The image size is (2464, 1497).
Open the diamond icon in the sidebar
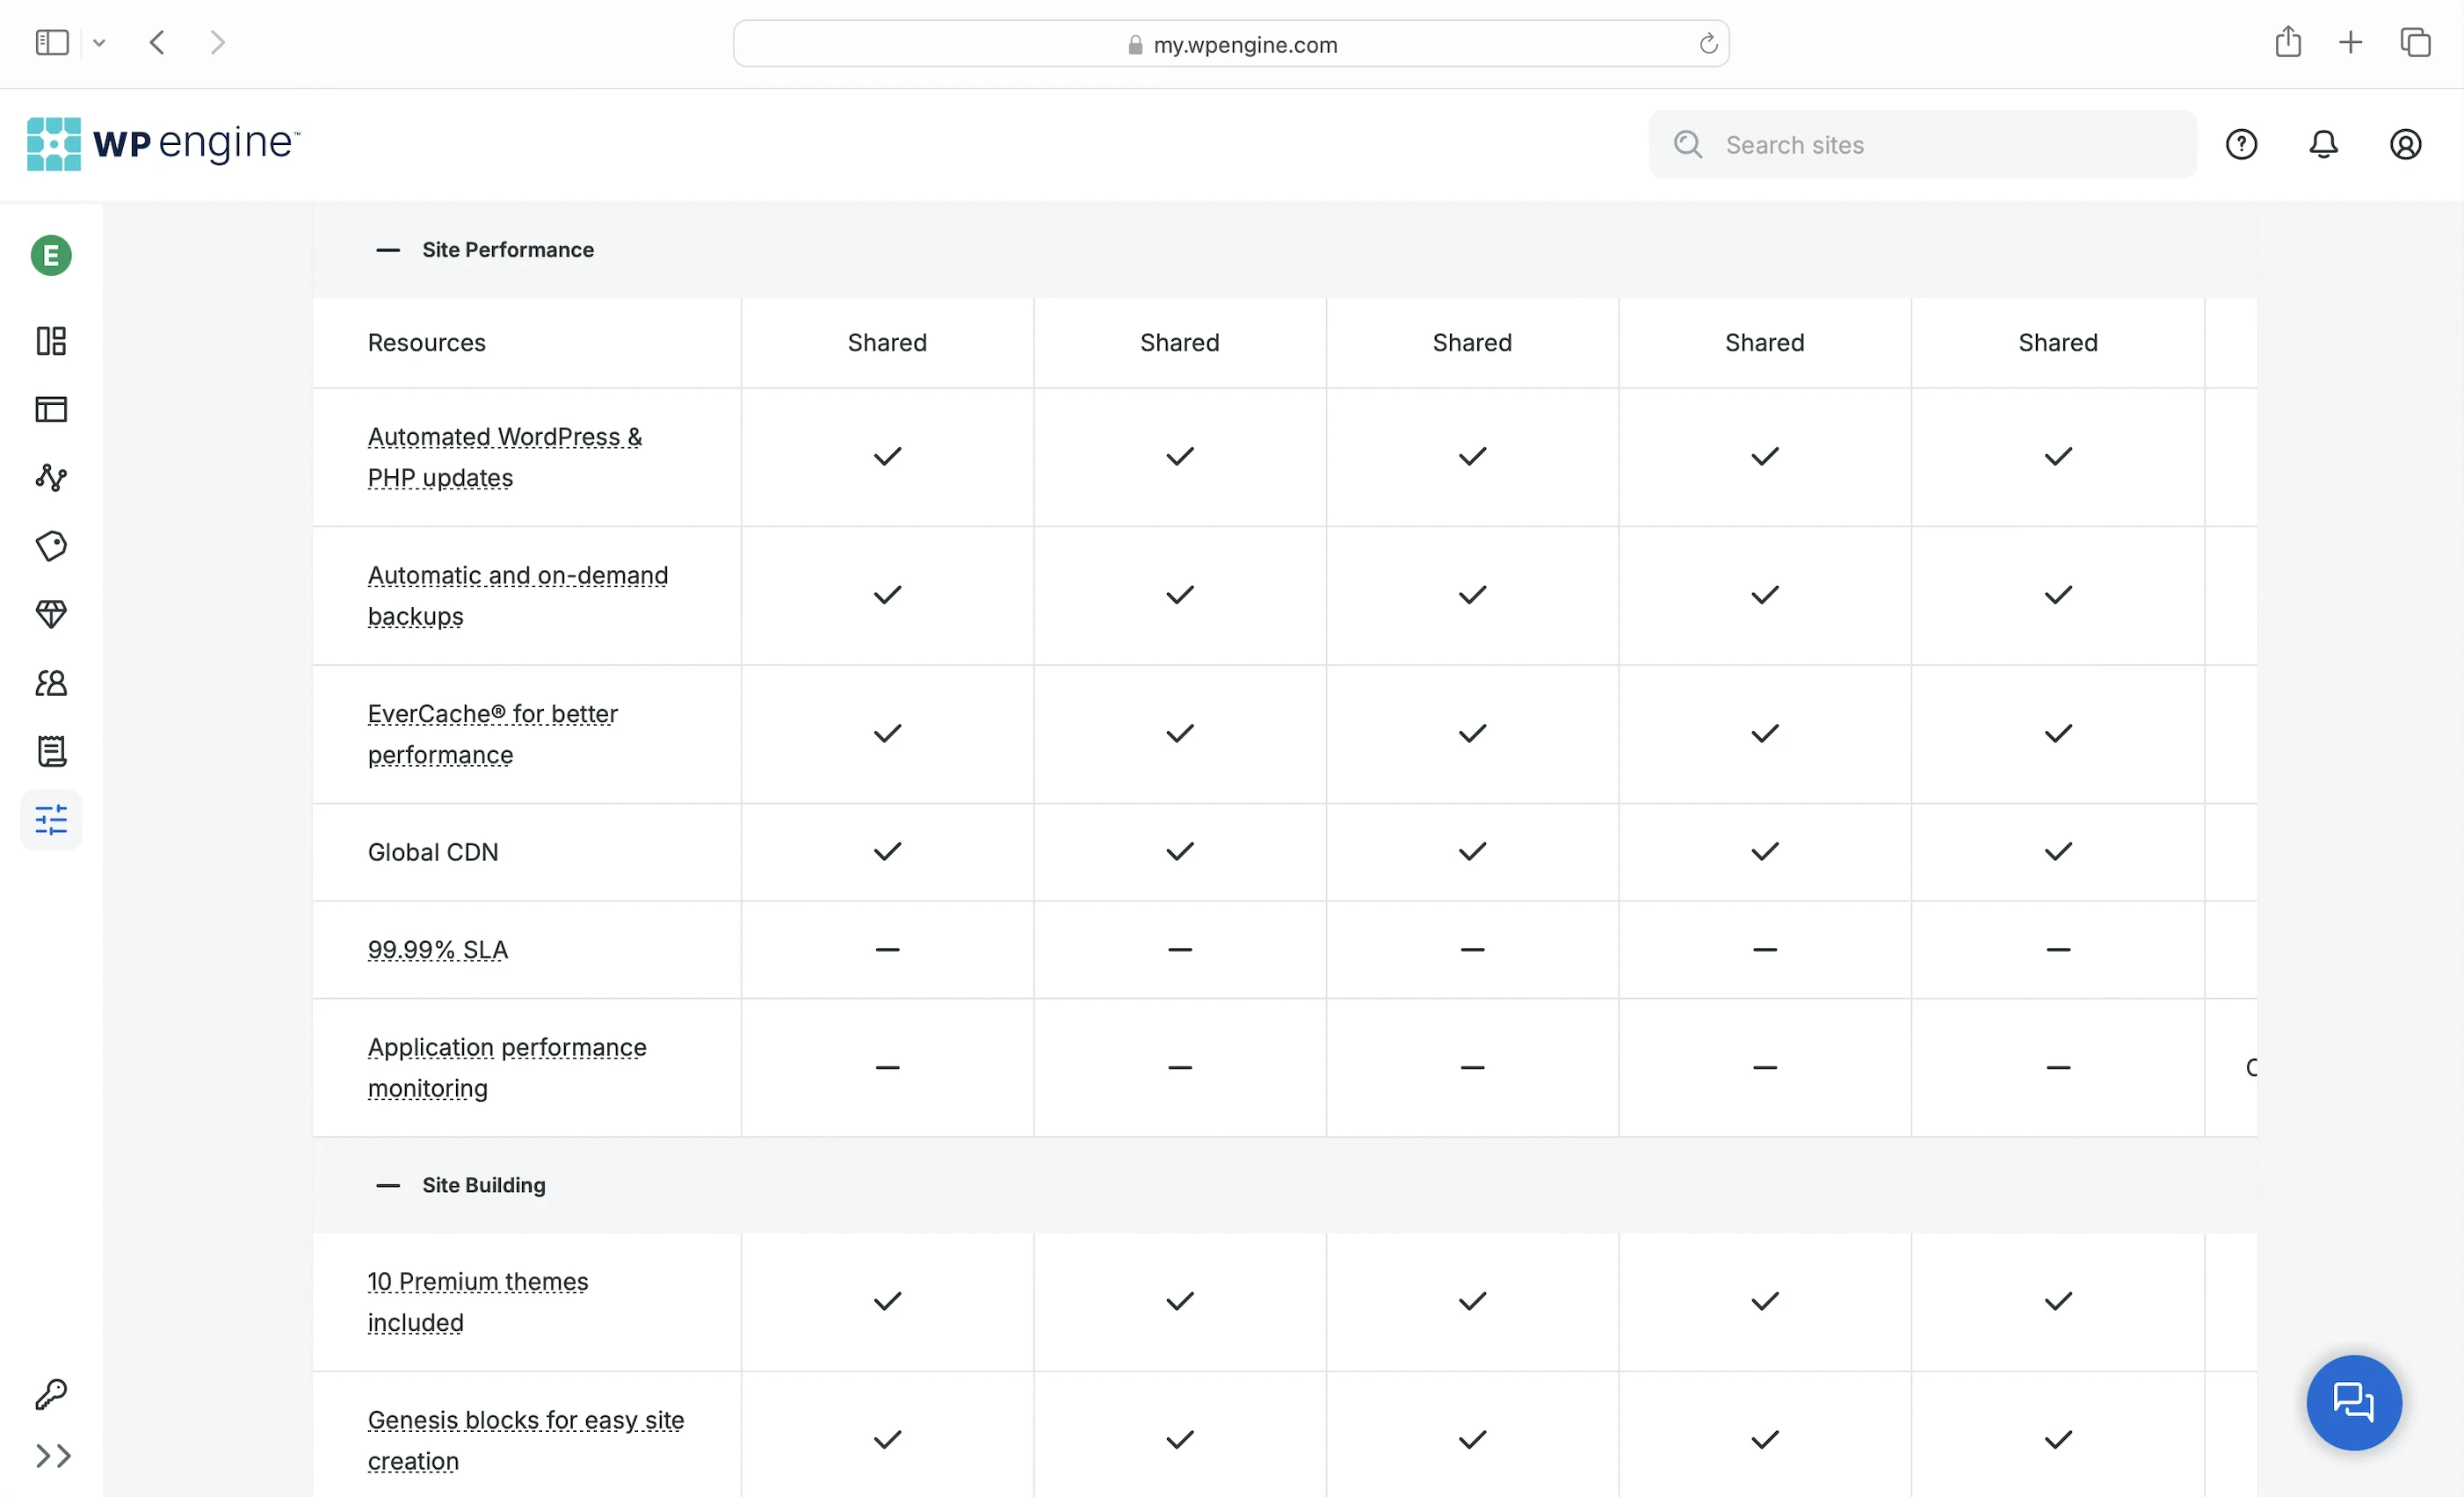[x=51, y=614]
